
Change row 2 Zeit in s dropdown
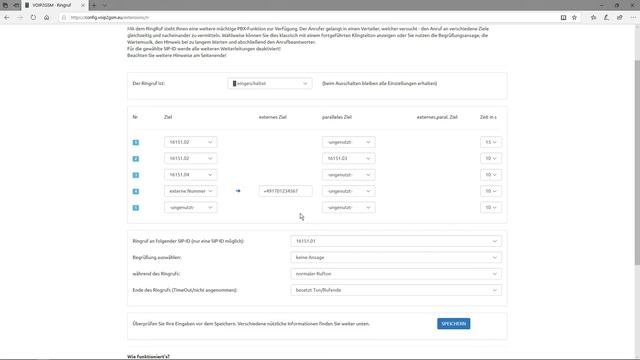491,158
